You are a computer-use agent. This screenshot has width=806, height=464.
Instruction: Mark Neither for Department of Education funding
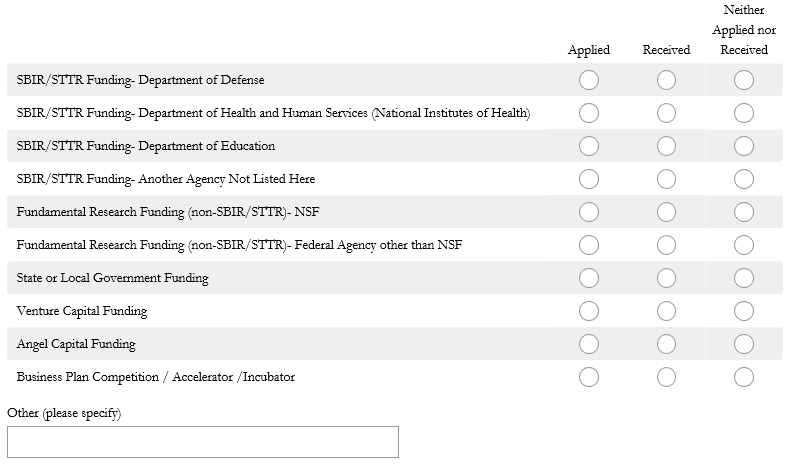pos(743,146)
